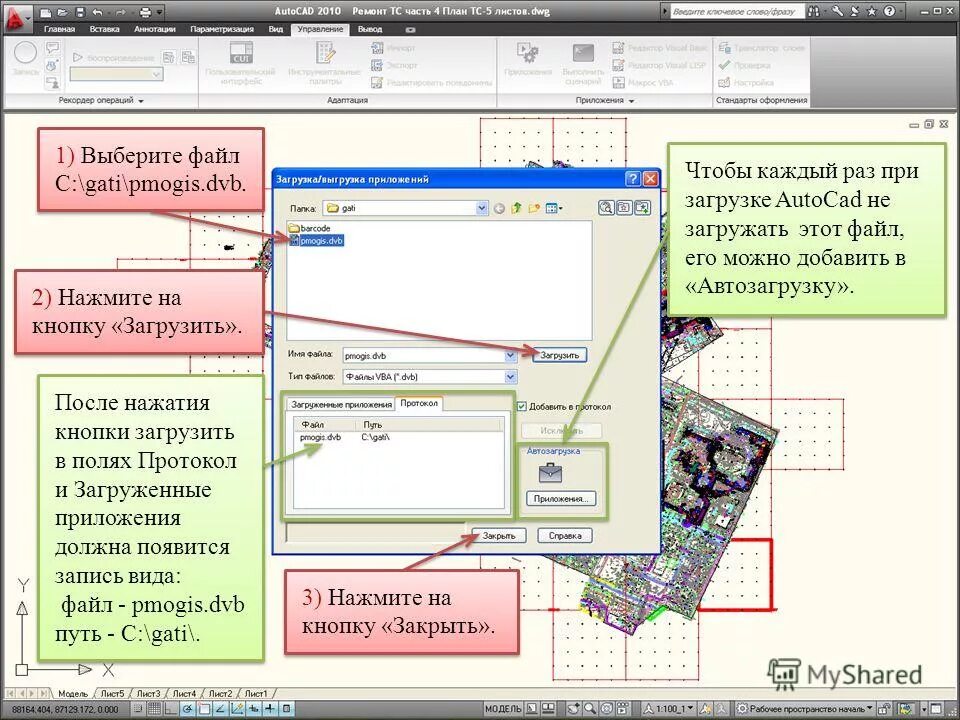Click the Импорт customization item
Image resolution: width=960 pixels, height=720 pixels.
[x=393, y=48]
